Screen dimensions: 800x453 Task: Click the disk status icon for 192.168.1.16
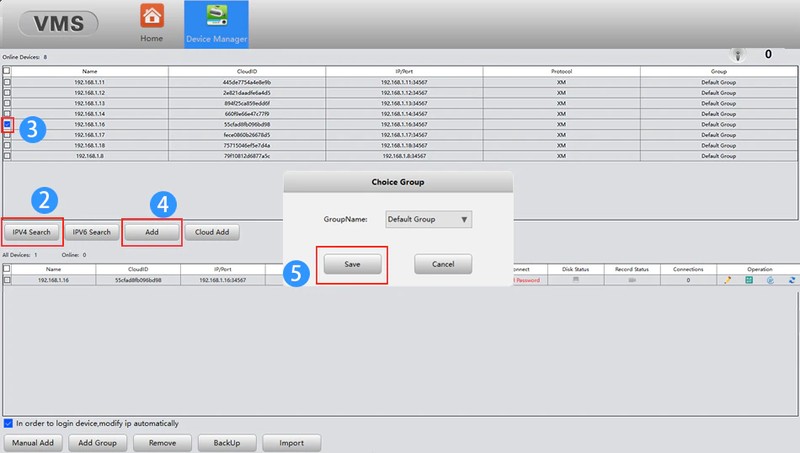coord(576,281)
